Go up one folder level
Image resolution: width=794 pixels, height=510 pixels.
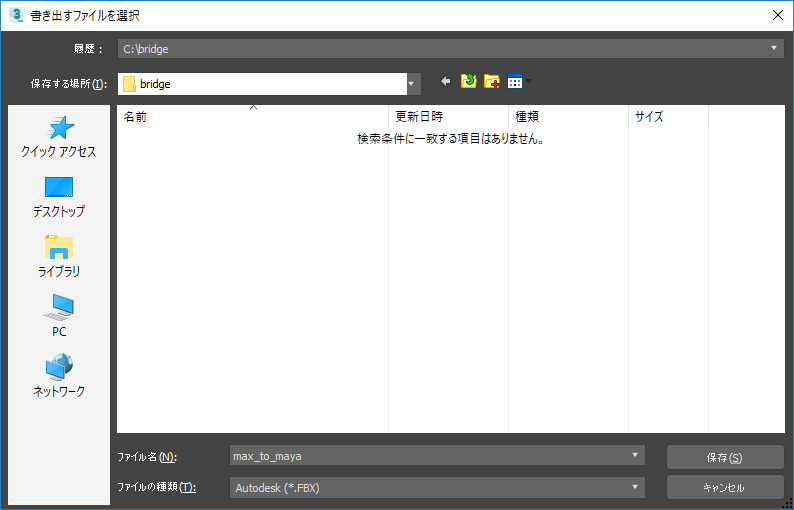tap(468, 82)
